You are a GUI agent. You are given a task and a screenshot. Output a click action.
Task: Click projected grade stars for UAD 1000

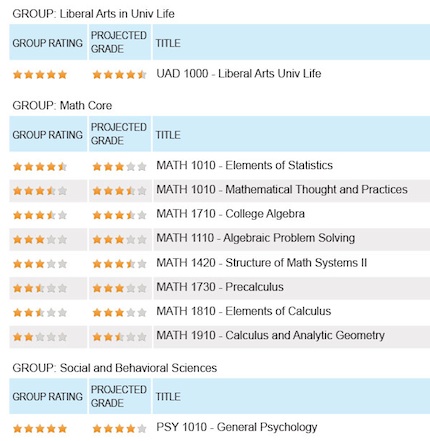pos(119,75)
